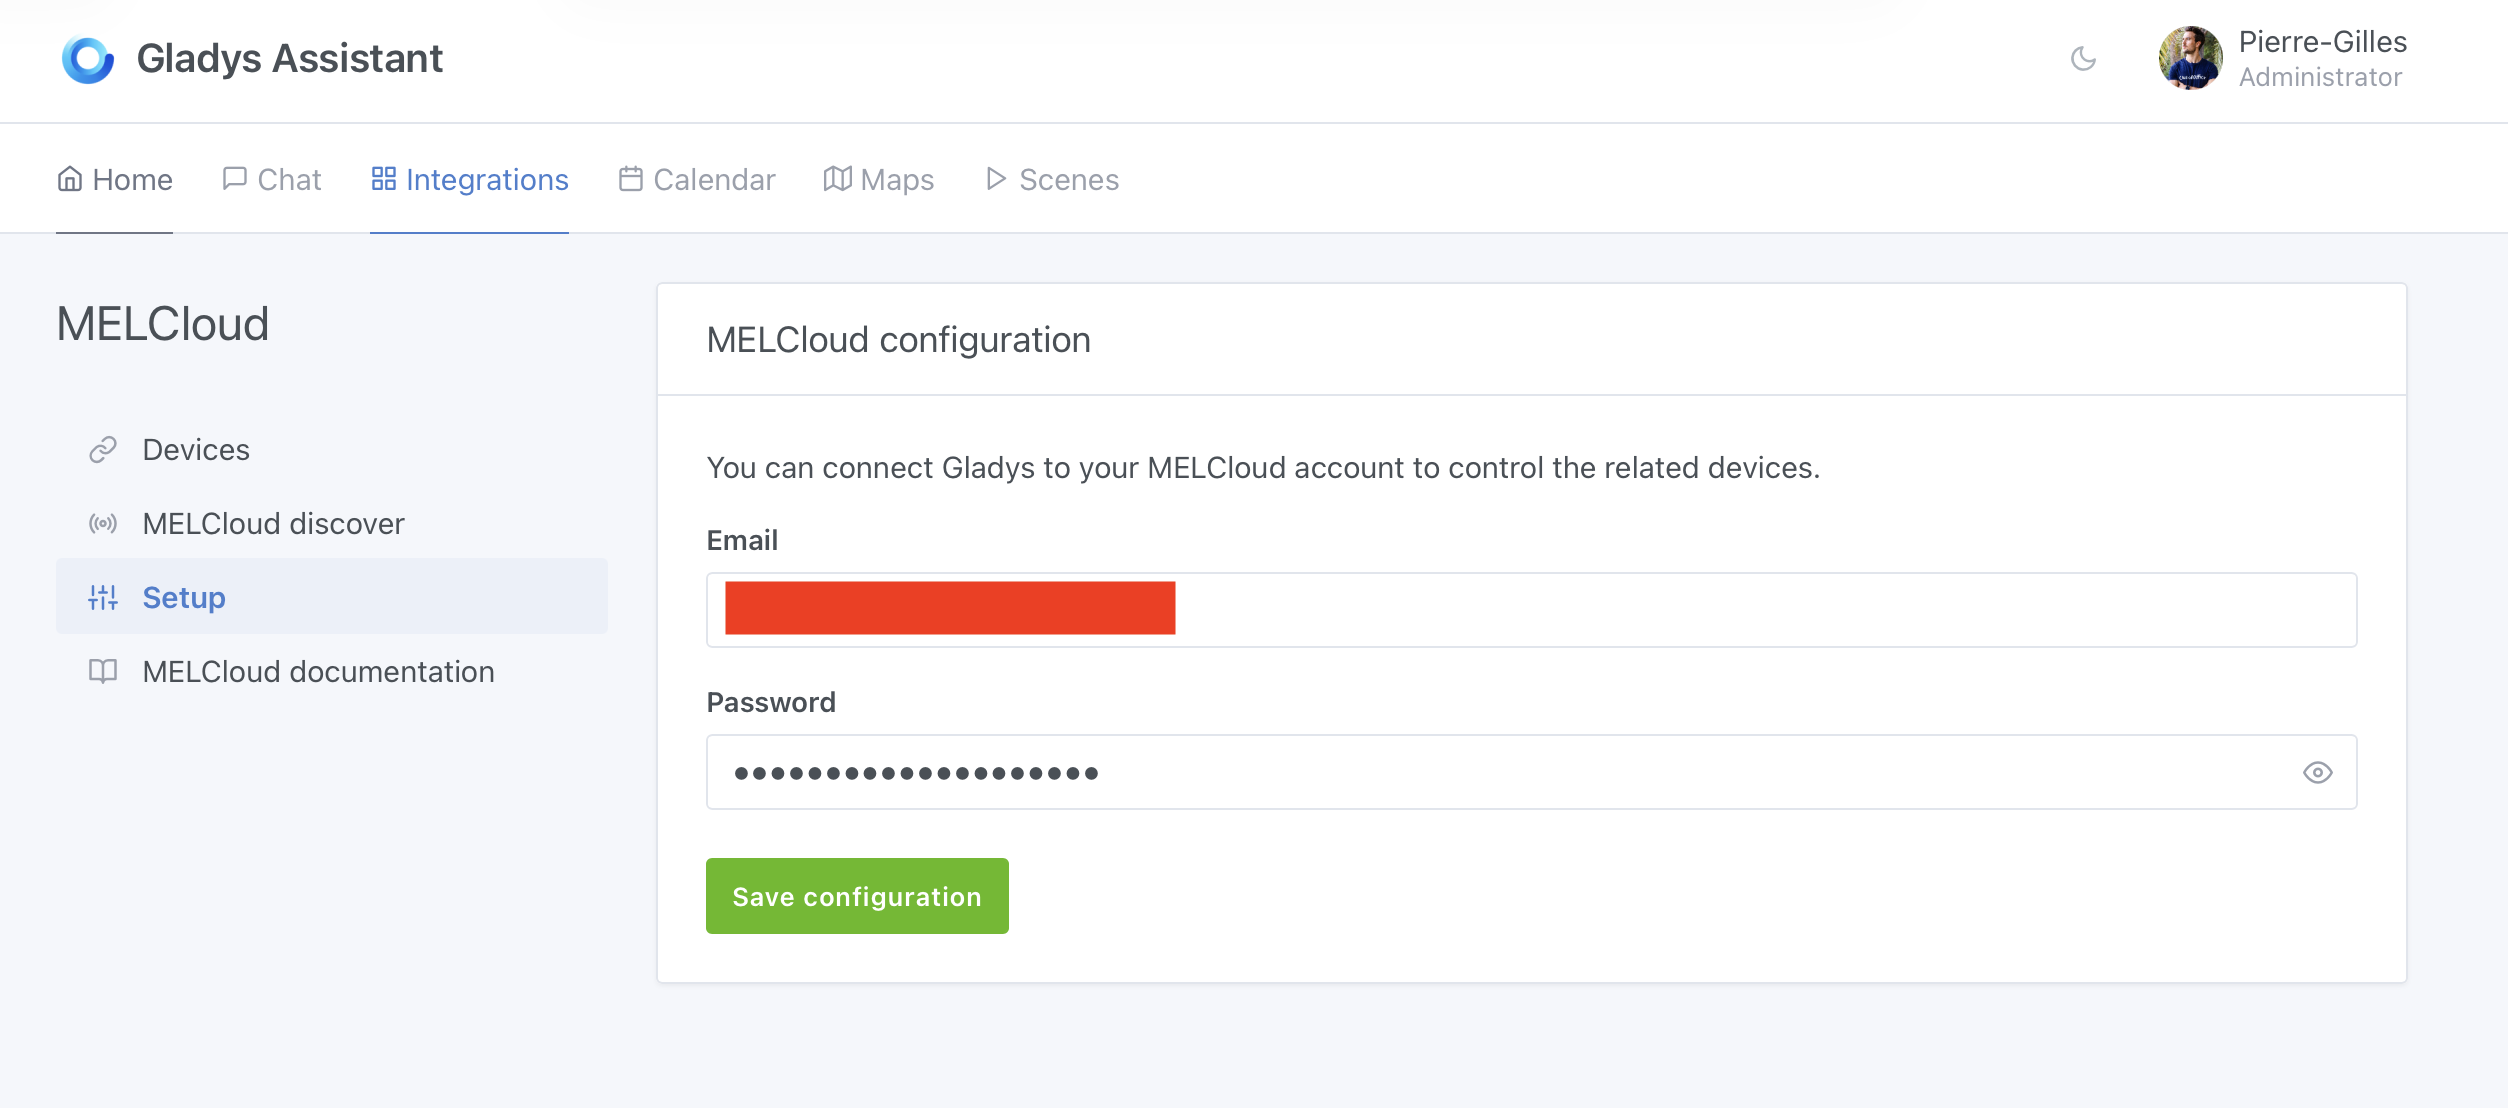Toggle dark mode with the moon icon
The image size is (2508, 1108).
point(2084,59)
